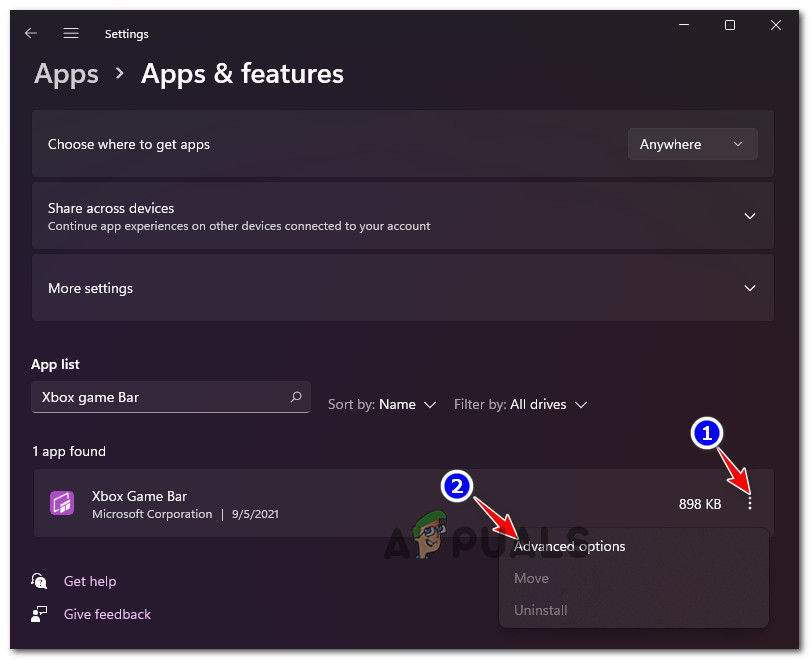This screenshot has height=660, width=810.
Task: Choose Move in the context menu
Action: coord(531,578)
